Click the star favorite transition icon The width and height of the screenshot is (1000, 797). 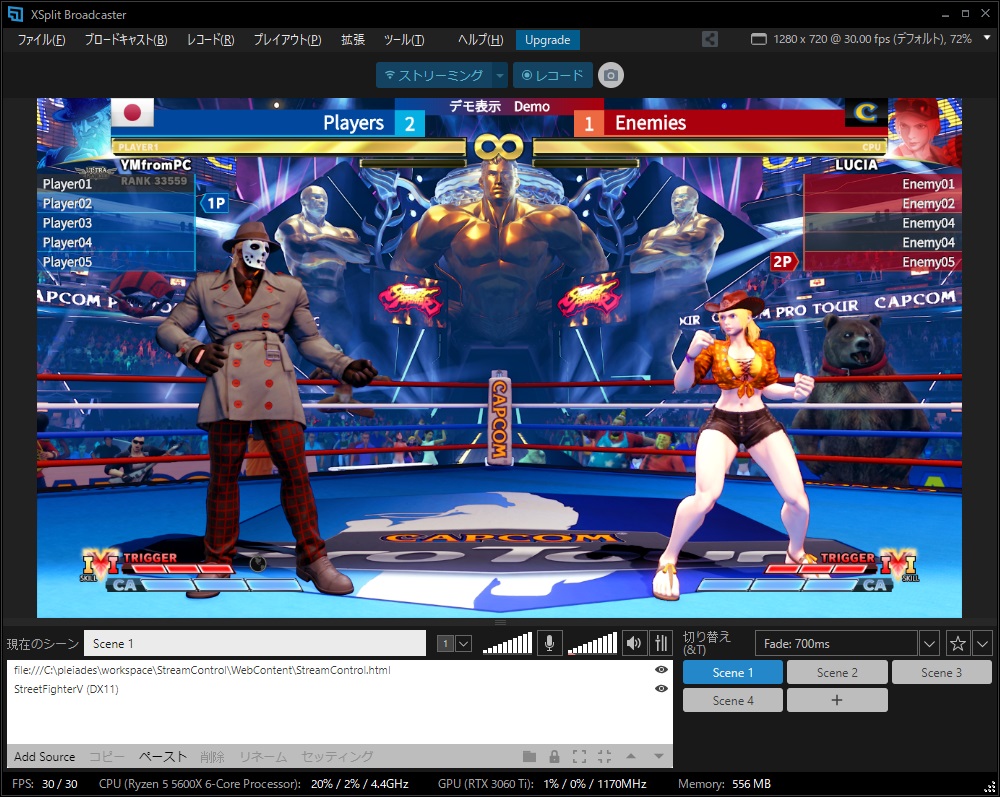pos(957,643)
